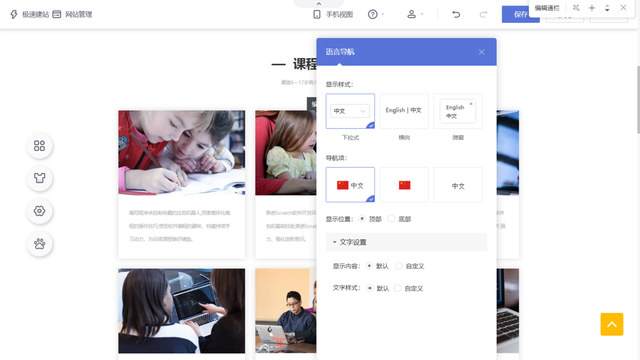
Task: Click the shuffle icon in 编辑通栏 toolbar
Action: [x=576, y=8]
